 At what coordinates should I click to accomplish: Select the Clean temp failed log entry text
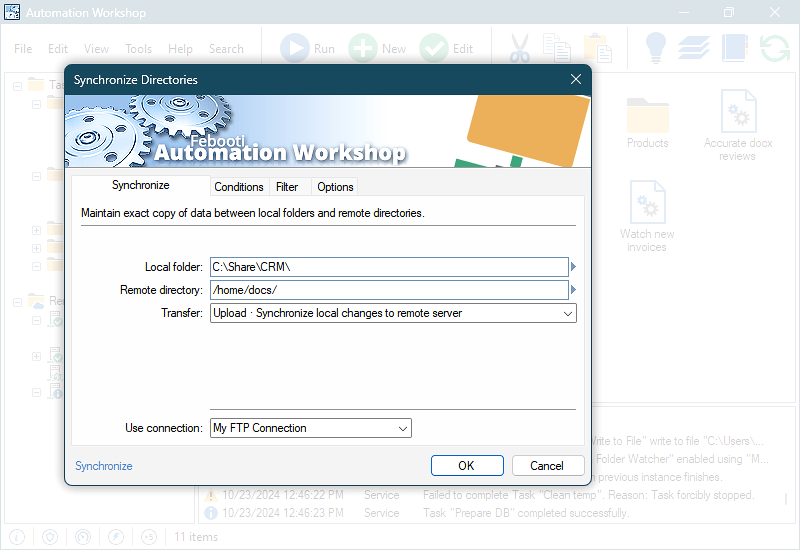click(588, 495)
